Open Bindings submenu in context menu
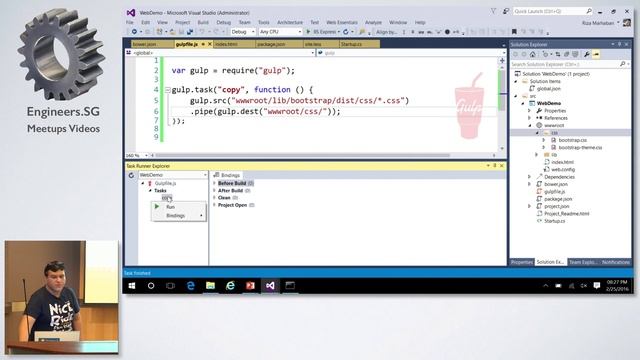The image size is (640, 360). pyautogui.click(x=179, y=216)
